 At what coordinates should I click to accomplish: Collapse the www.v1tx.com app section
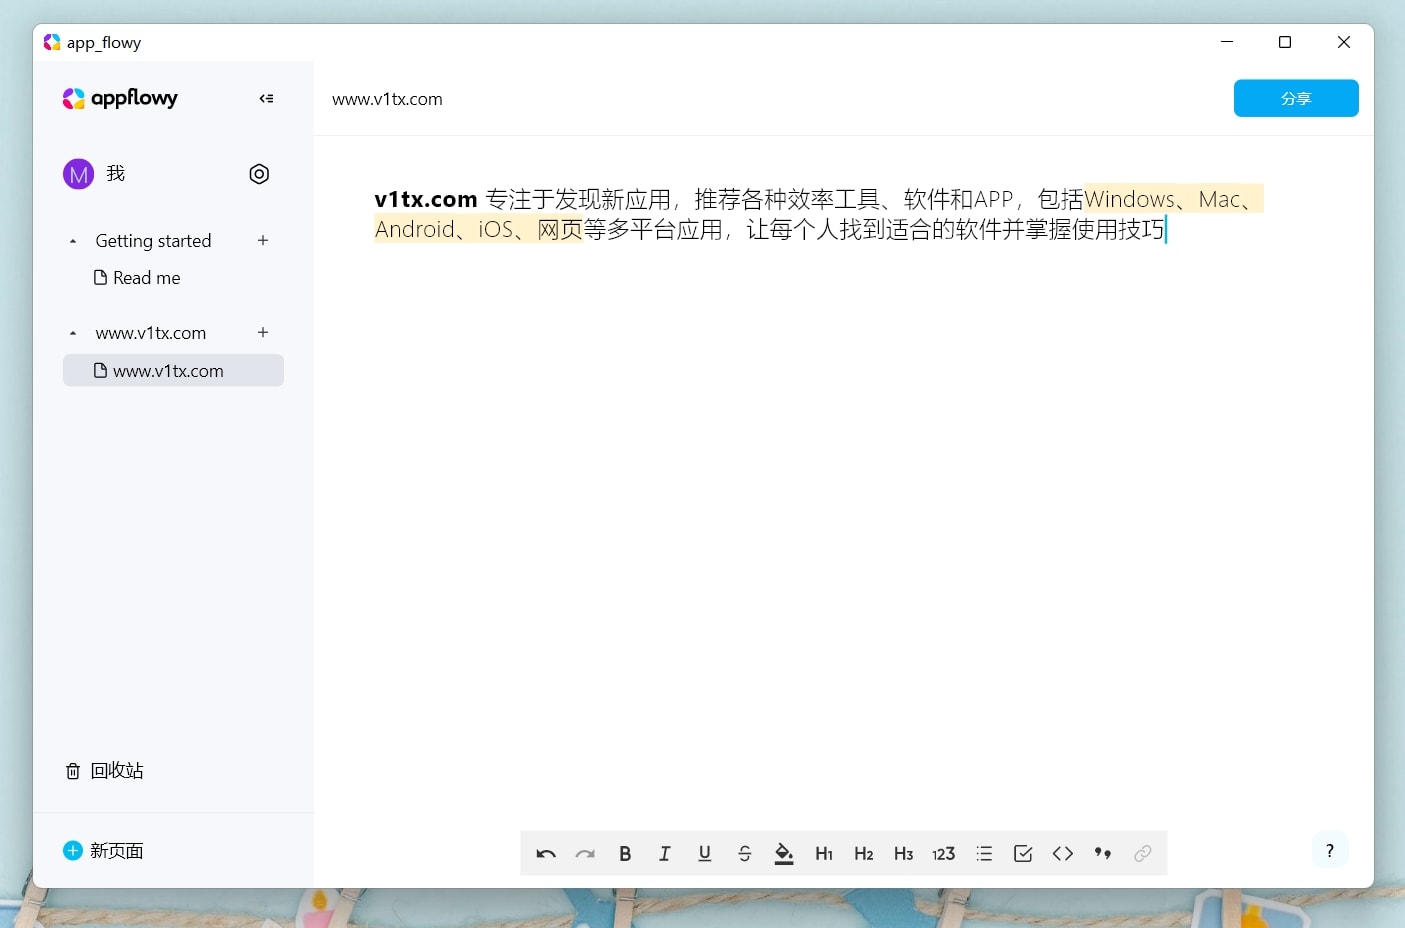(x=73, y=333)
